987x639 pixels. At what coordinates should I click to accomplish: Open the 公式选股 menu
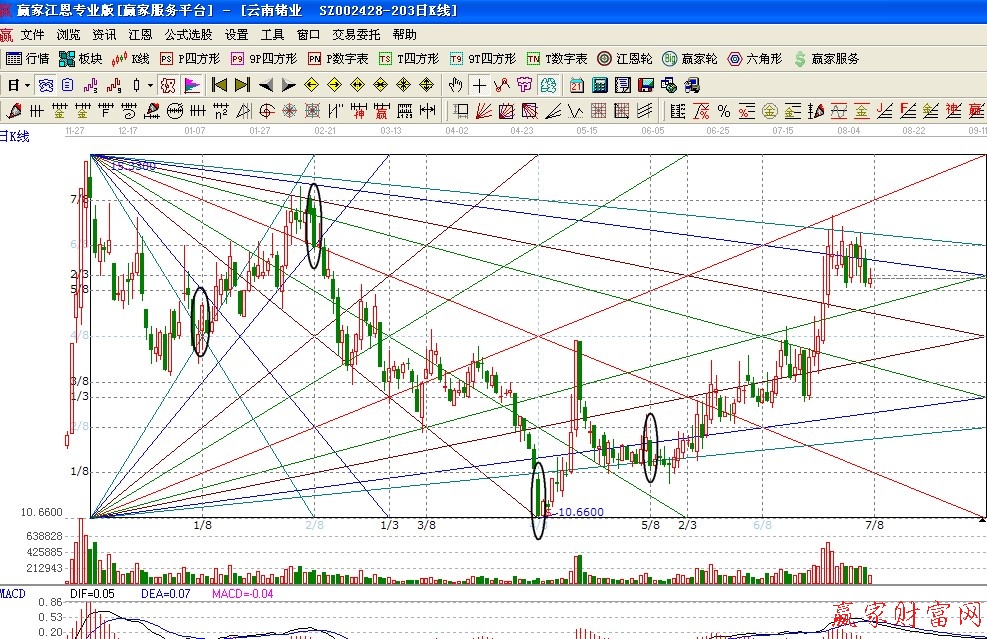point(189,34)
